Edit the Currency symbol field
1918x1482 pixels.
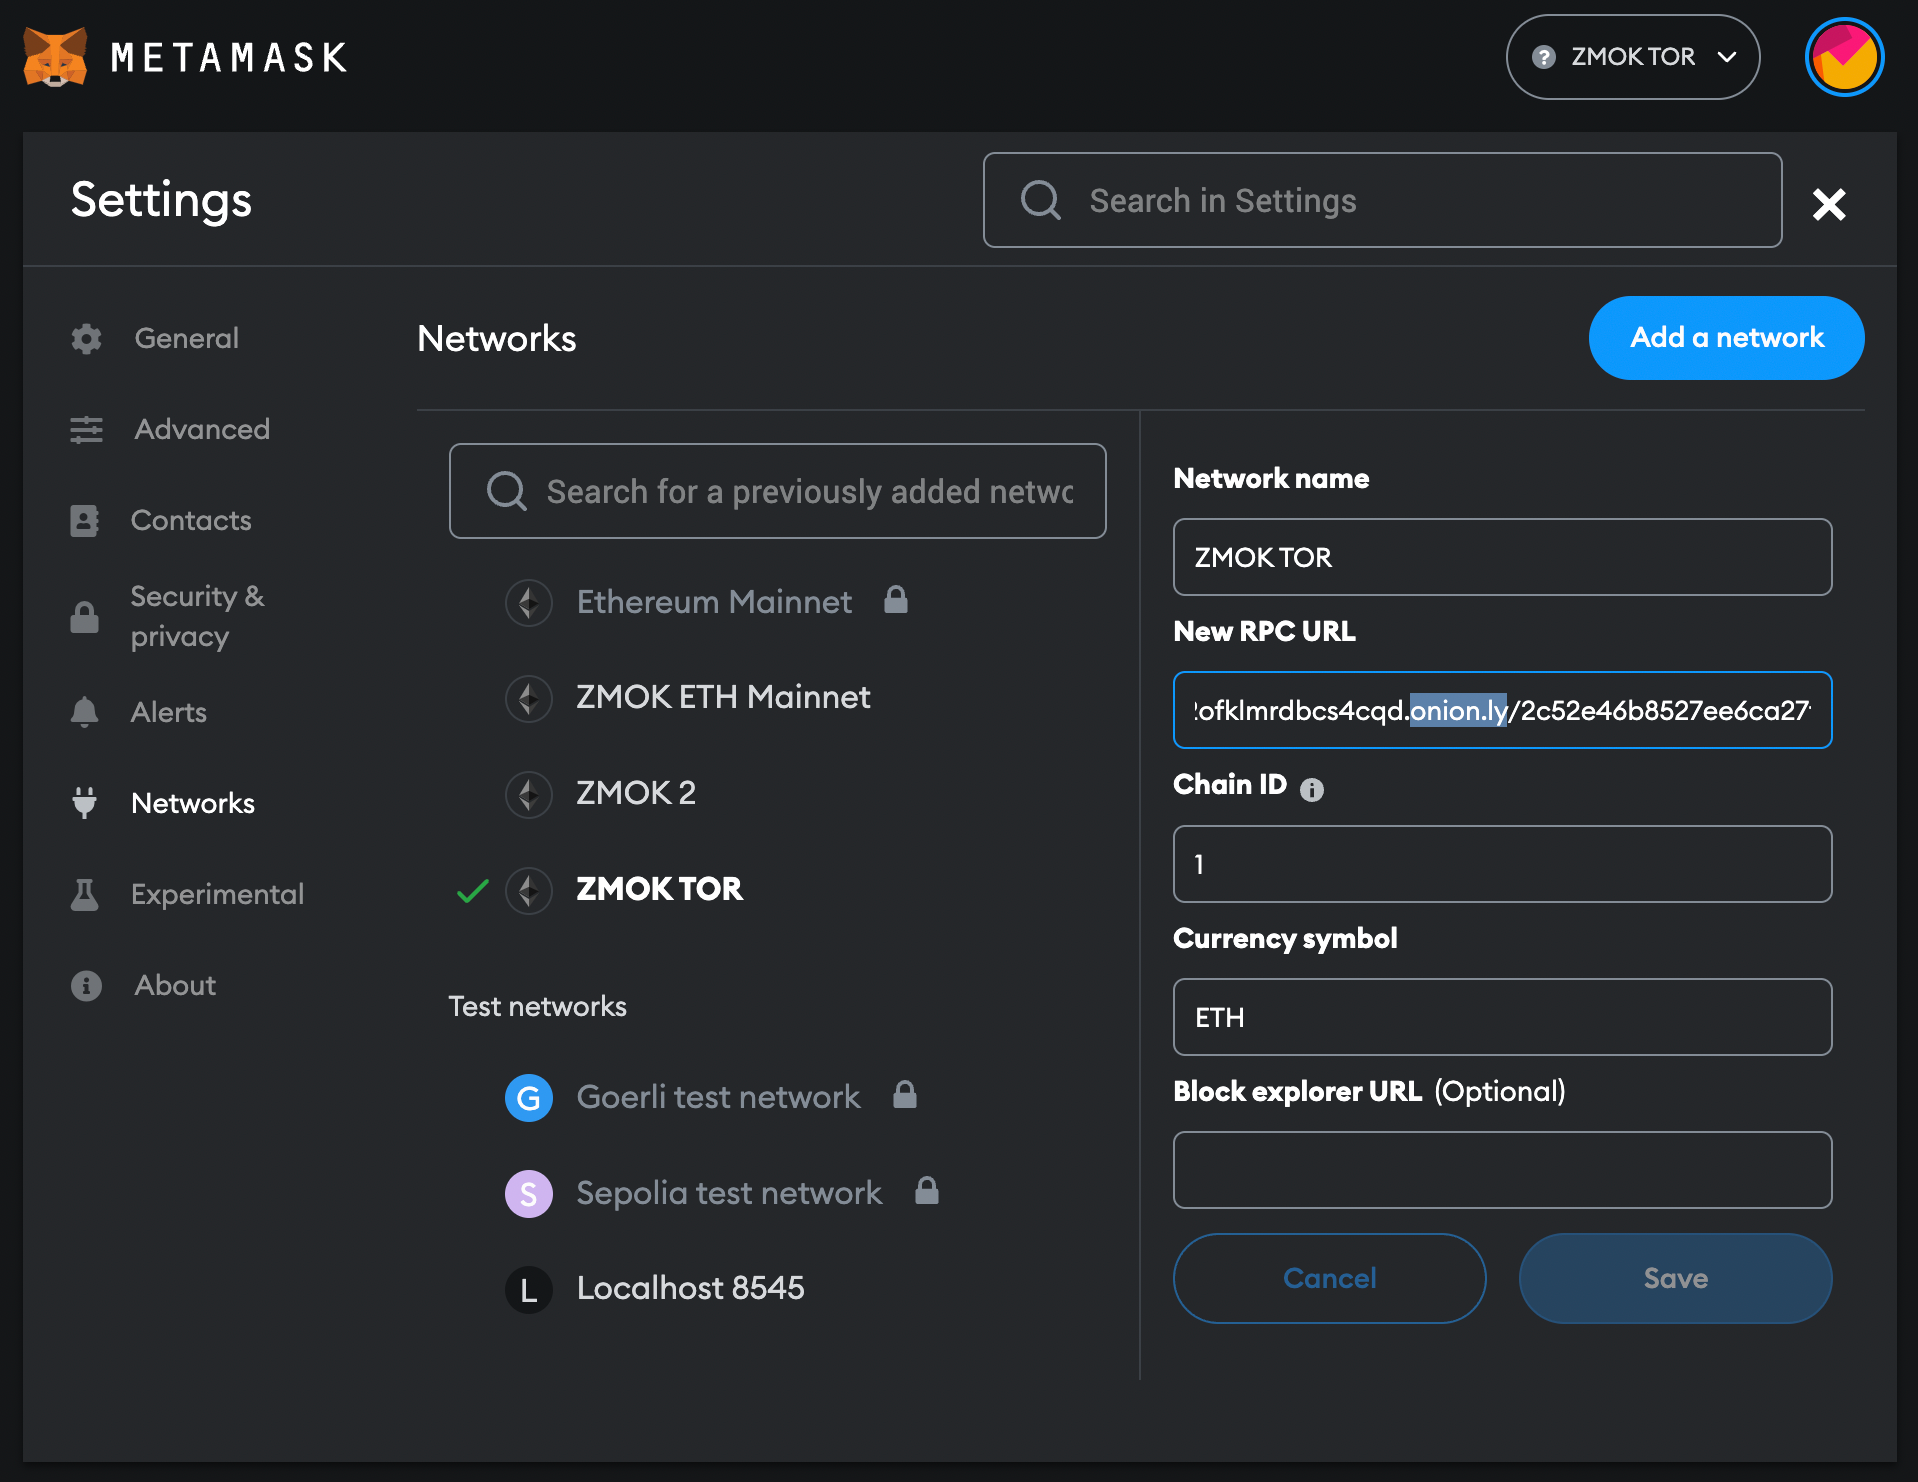tap(1502, 1017)
